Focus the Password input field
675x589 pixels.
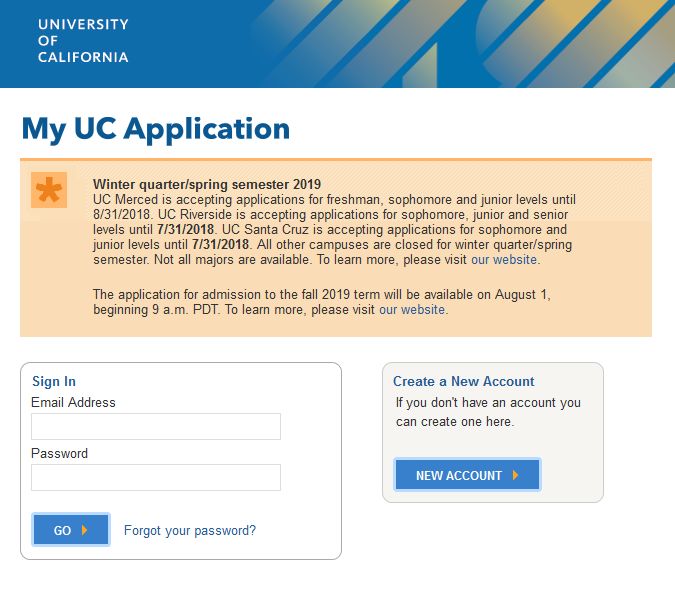point(156,477)
